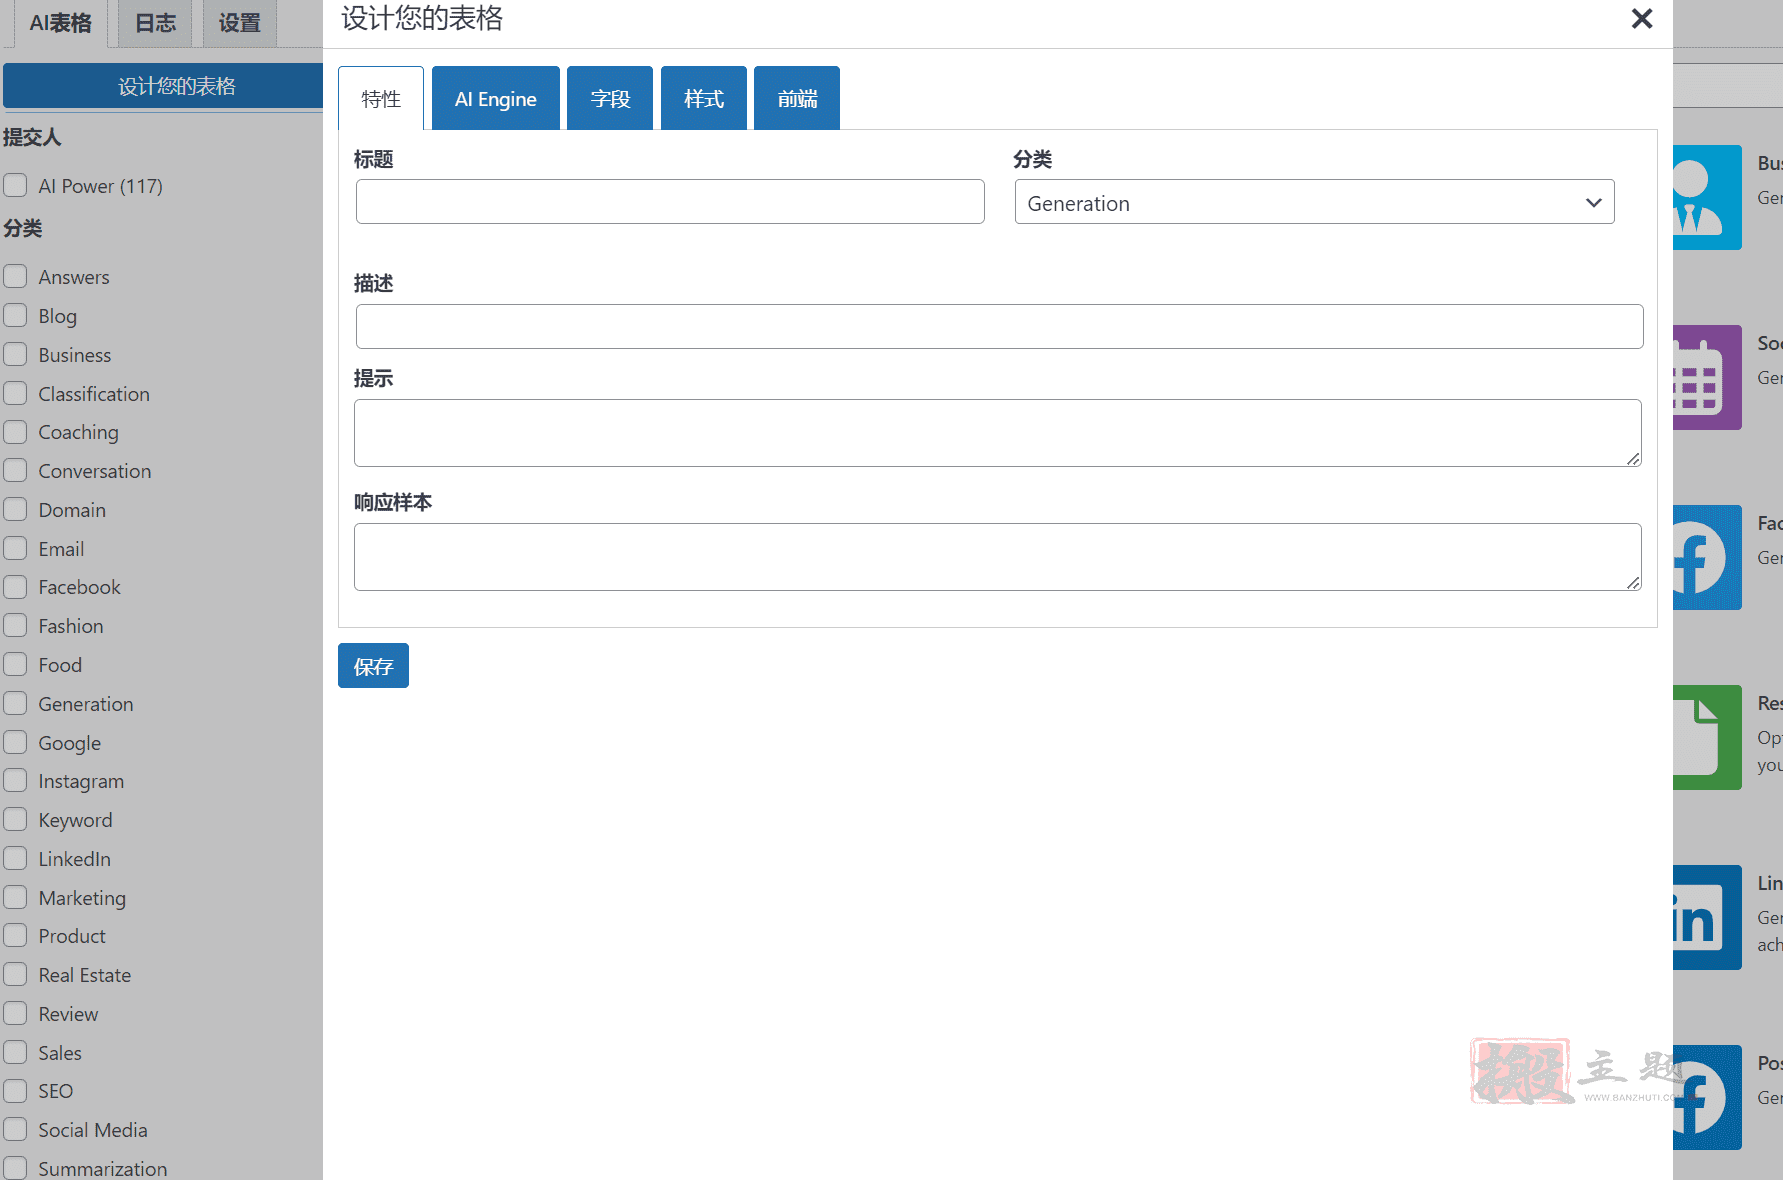The height and width of the screenshot is (1180, 1783).
Task: Expand the 分类 Generation dropdown
Action: coord(1314,202)
